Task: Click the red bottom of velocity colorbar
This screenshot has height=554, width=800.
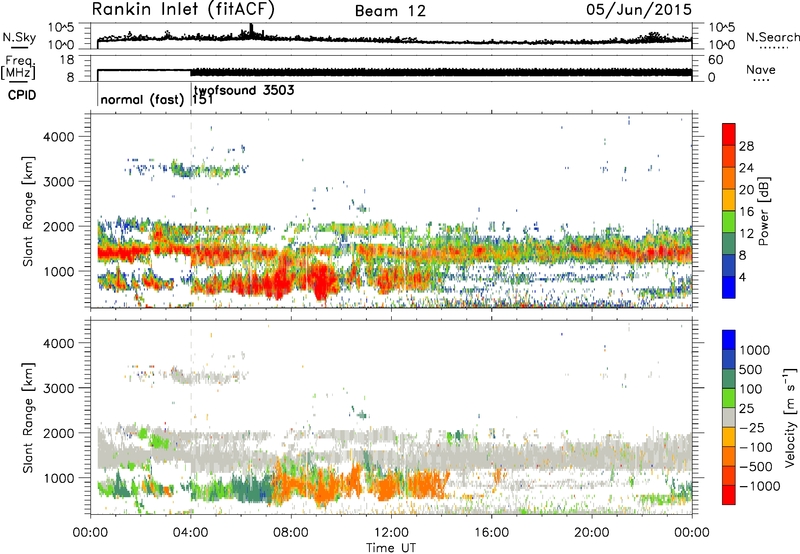Action: click(x=729, y=495)
